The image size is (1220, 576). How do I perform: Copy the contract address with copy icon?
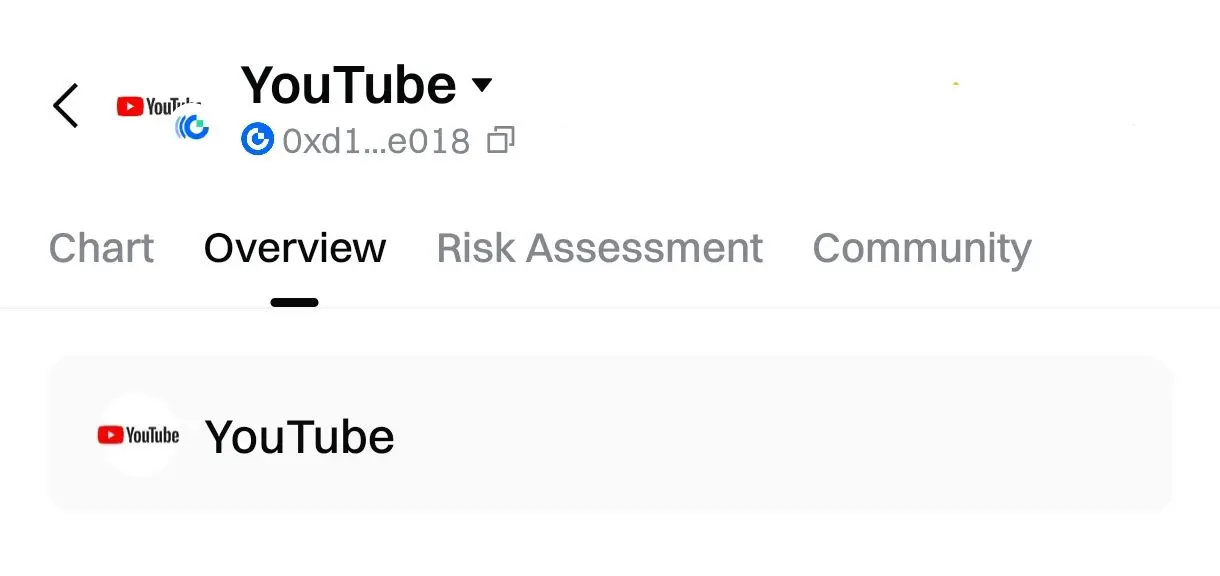point(500,141)
